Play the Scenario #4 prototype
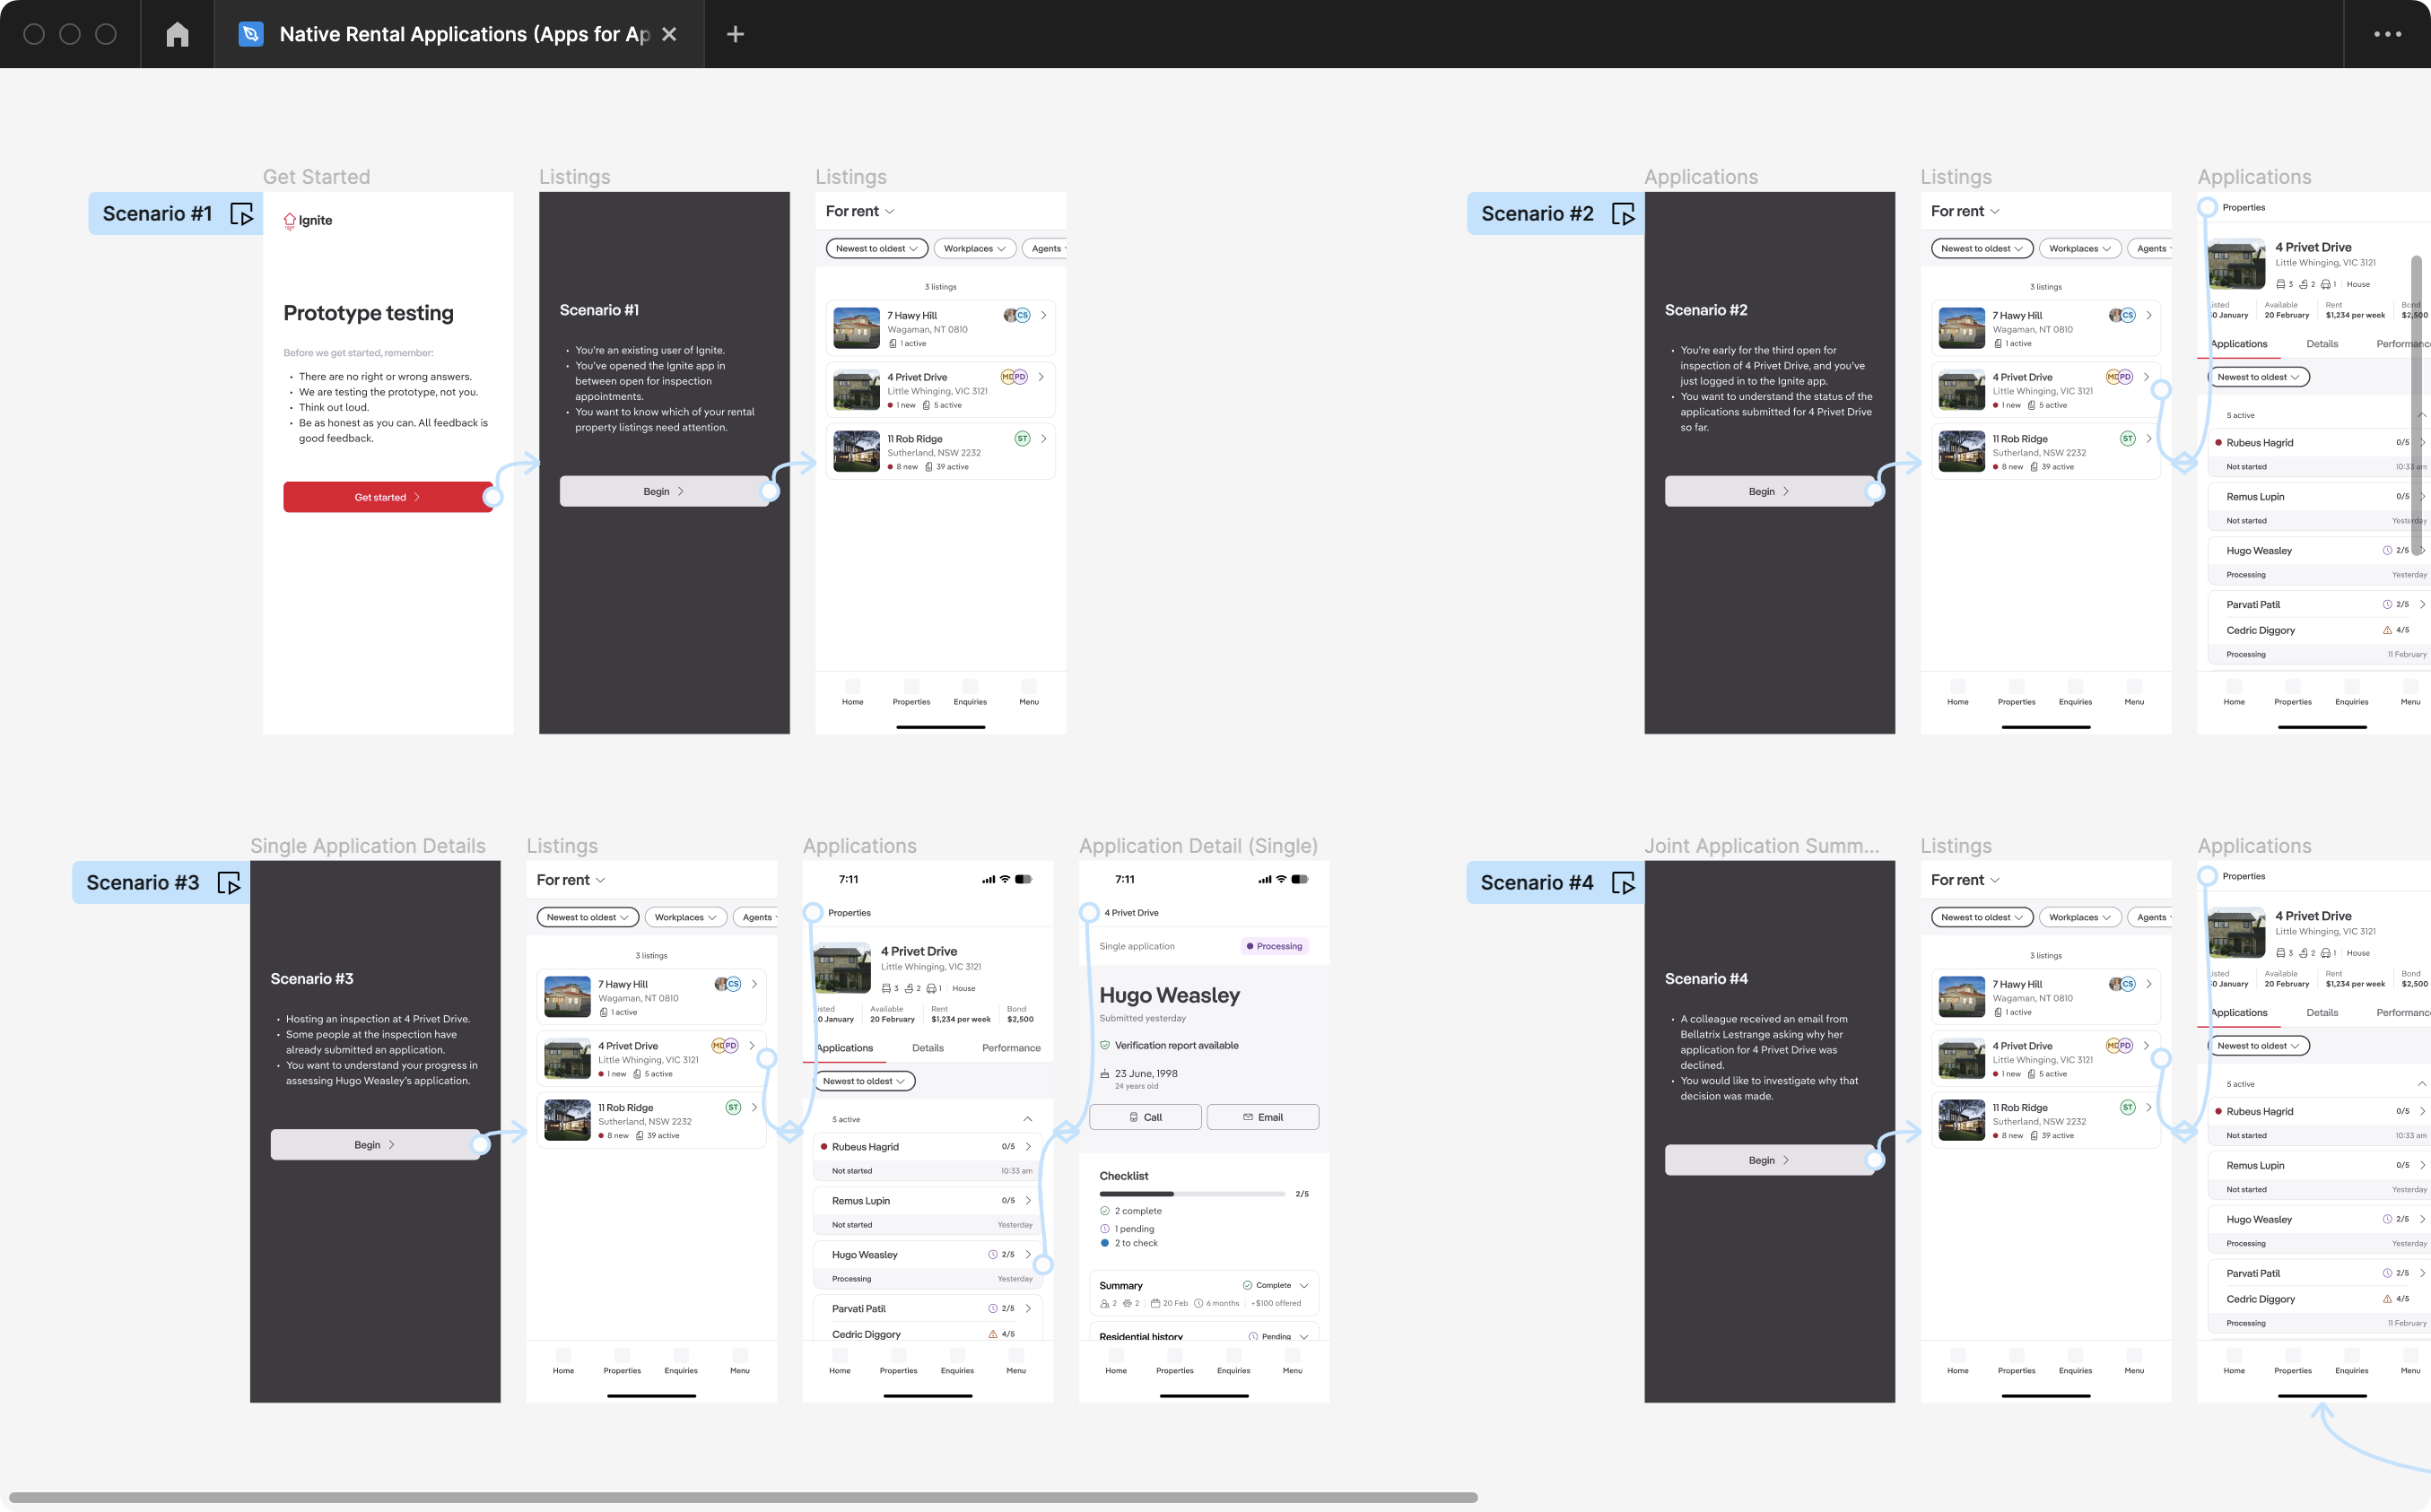 pos(1625,882)
